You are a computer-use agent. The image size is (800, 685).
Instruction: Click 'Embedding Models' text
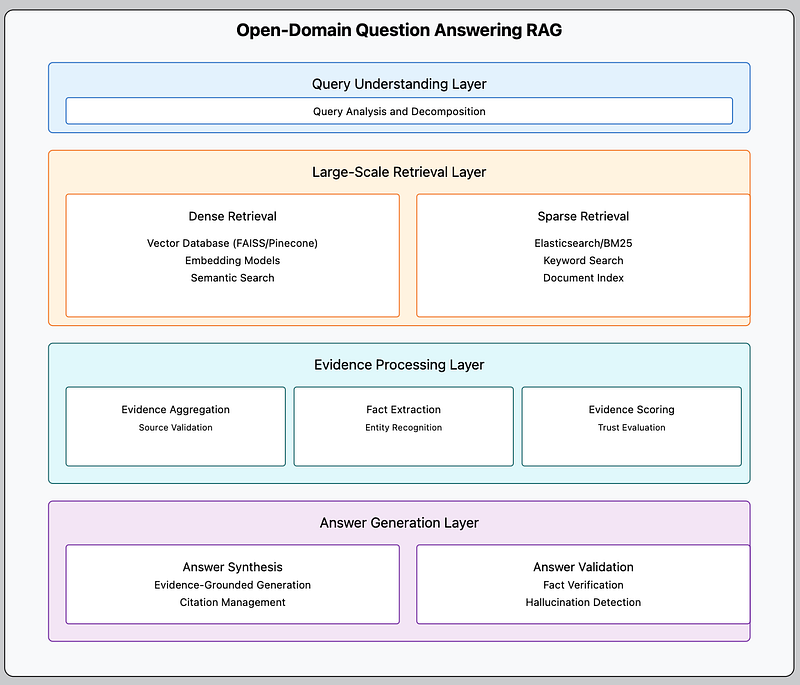click(x=233, y=261)
